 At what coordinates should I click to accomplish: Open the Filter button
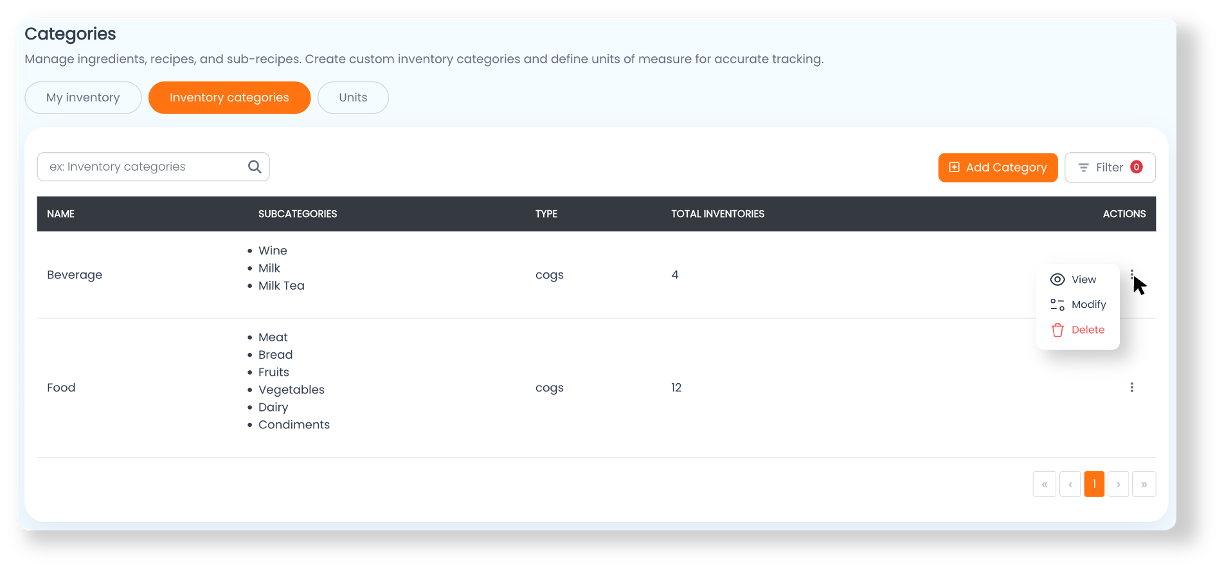tap(1110, 167)
